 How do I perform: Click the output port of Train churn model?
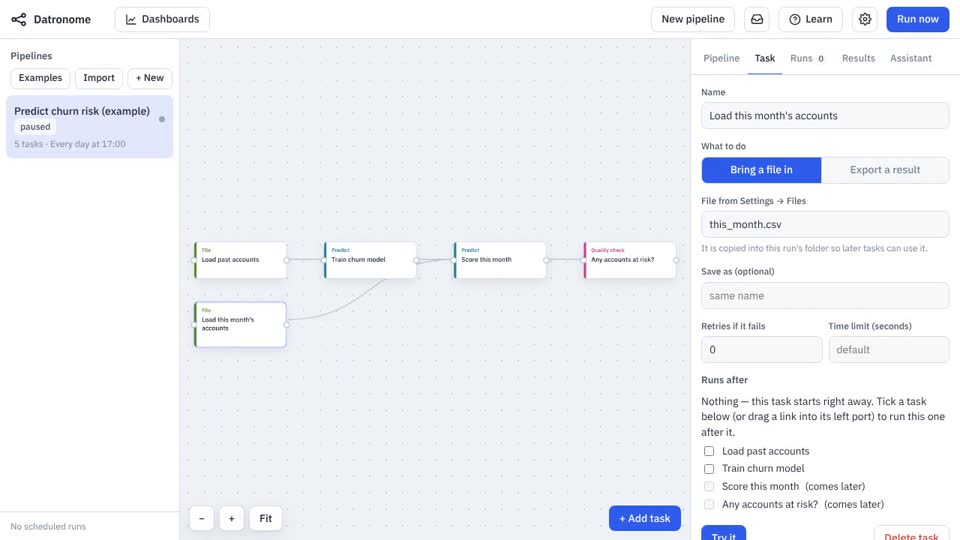416,260
